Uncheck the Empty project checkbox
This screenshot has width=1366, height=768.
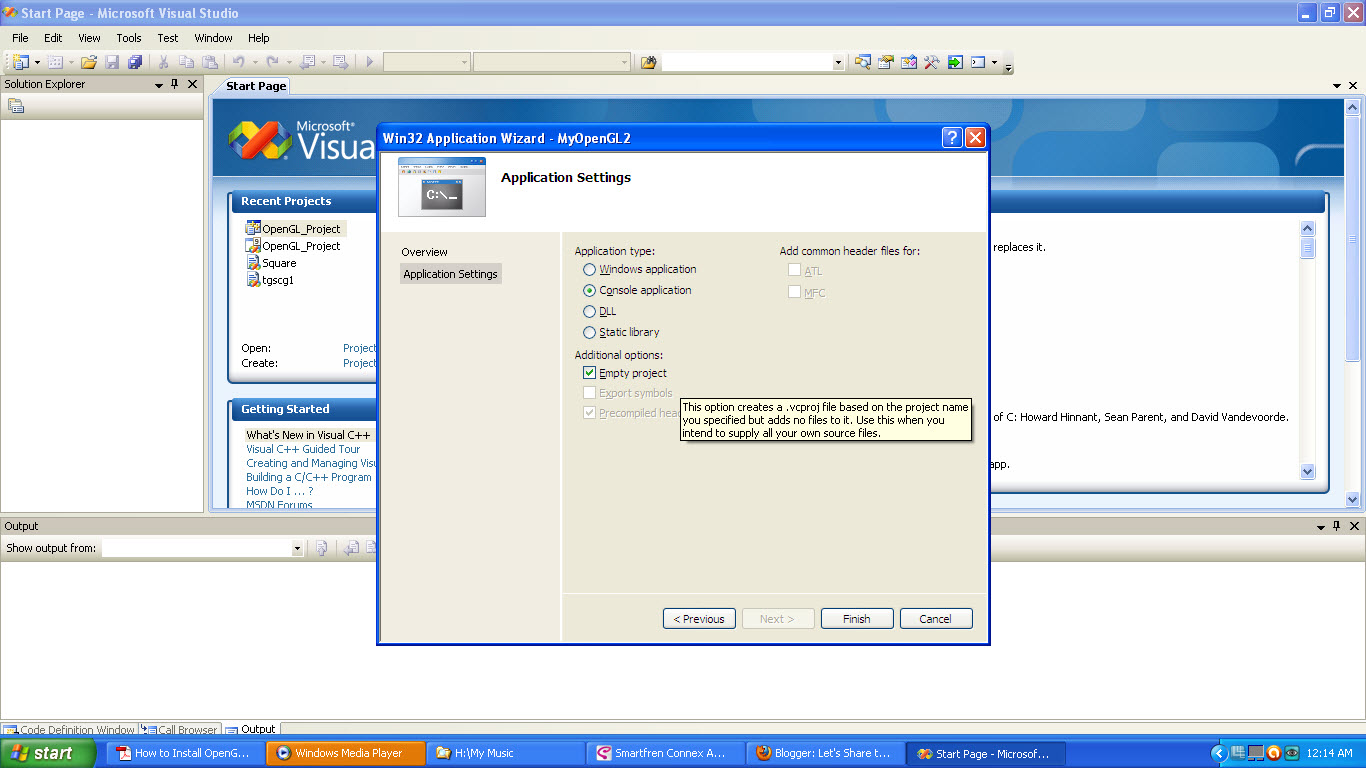pyautogui.click(x=589, y=372)
